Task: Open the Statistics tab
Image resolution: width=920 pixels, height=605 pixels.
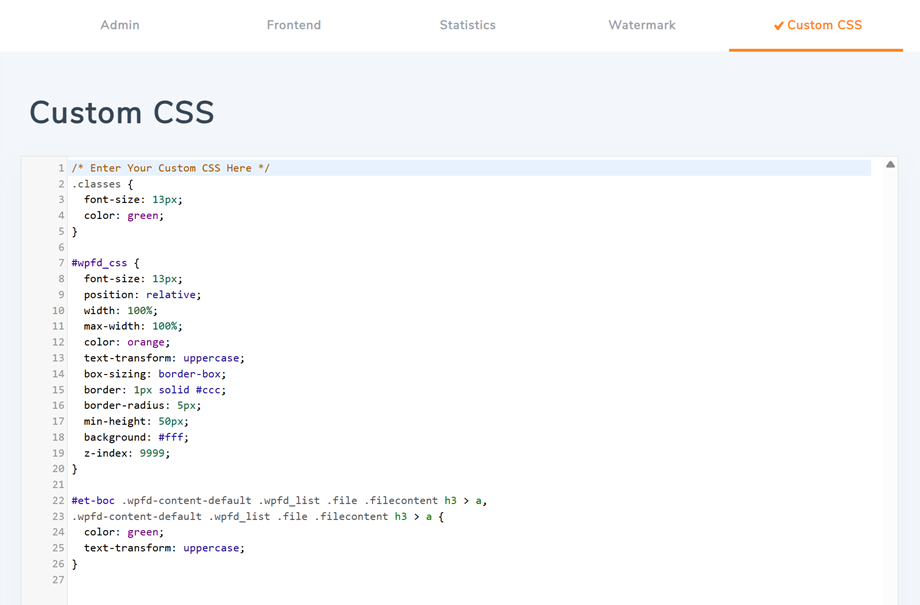Action: pos(468,25)
